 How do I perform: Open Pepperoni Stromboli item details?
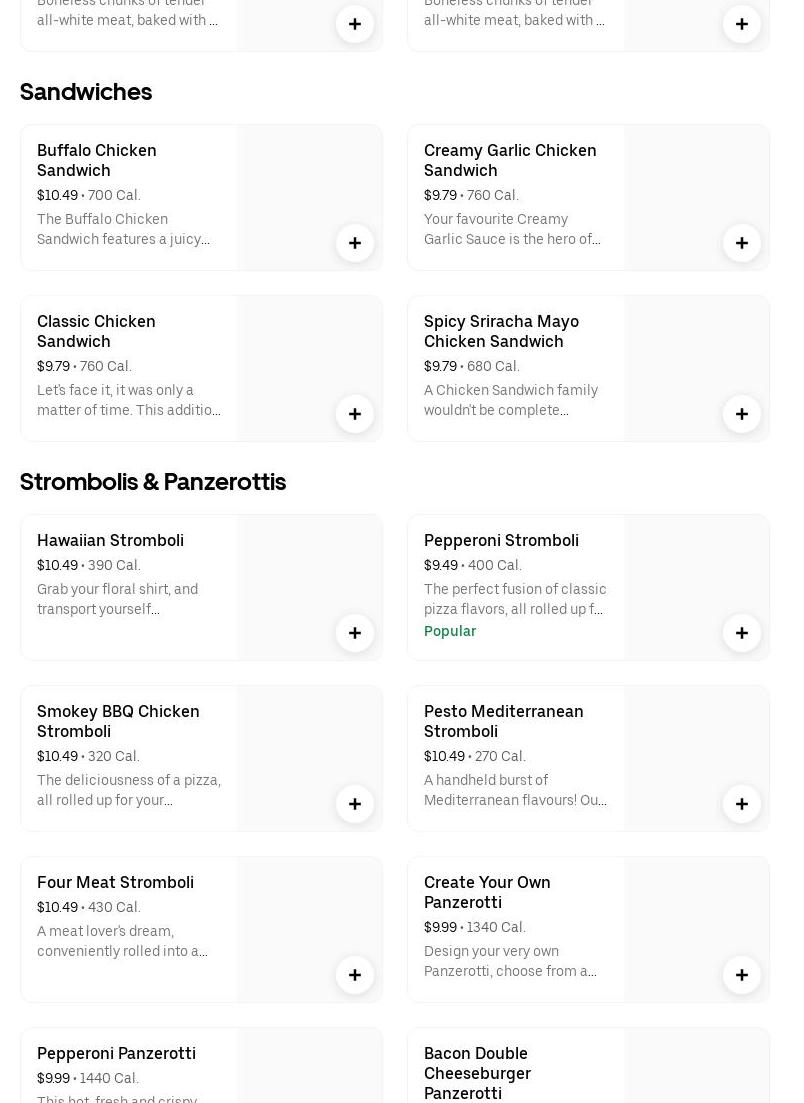pos(501,540)
